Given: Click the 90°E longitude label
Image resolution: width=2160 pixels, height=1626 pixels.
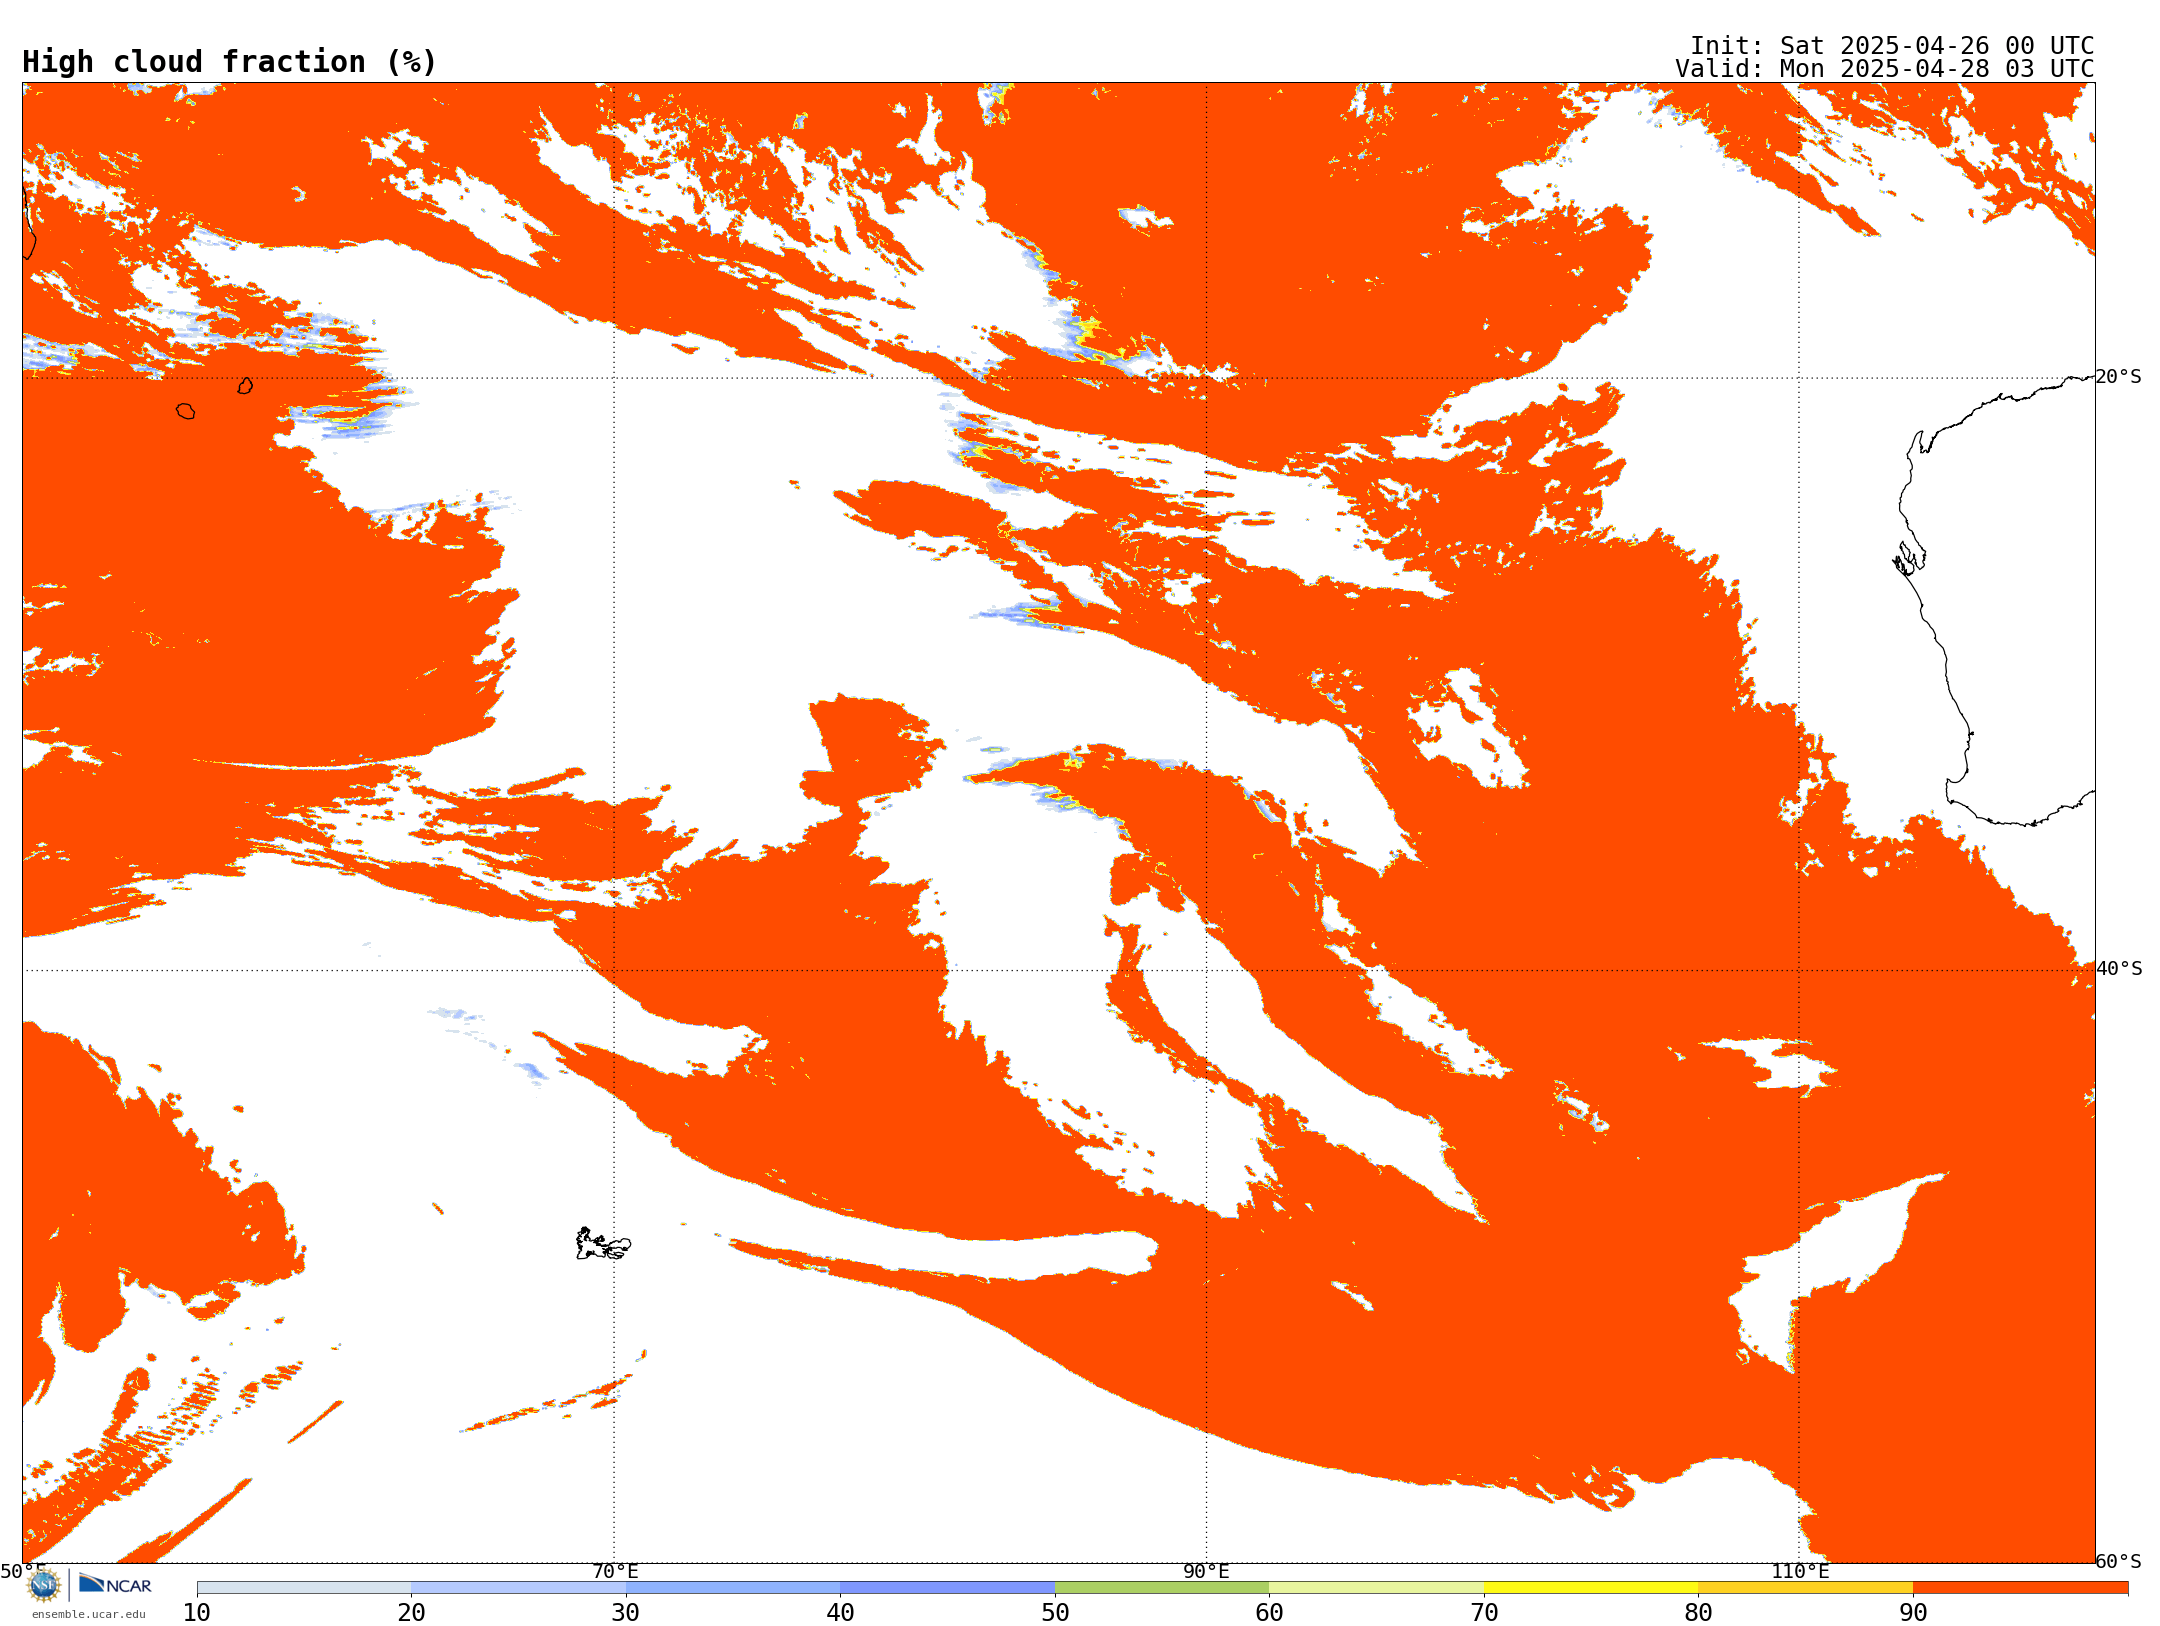Looking at the screenshot, I should click(1206, 1571).
